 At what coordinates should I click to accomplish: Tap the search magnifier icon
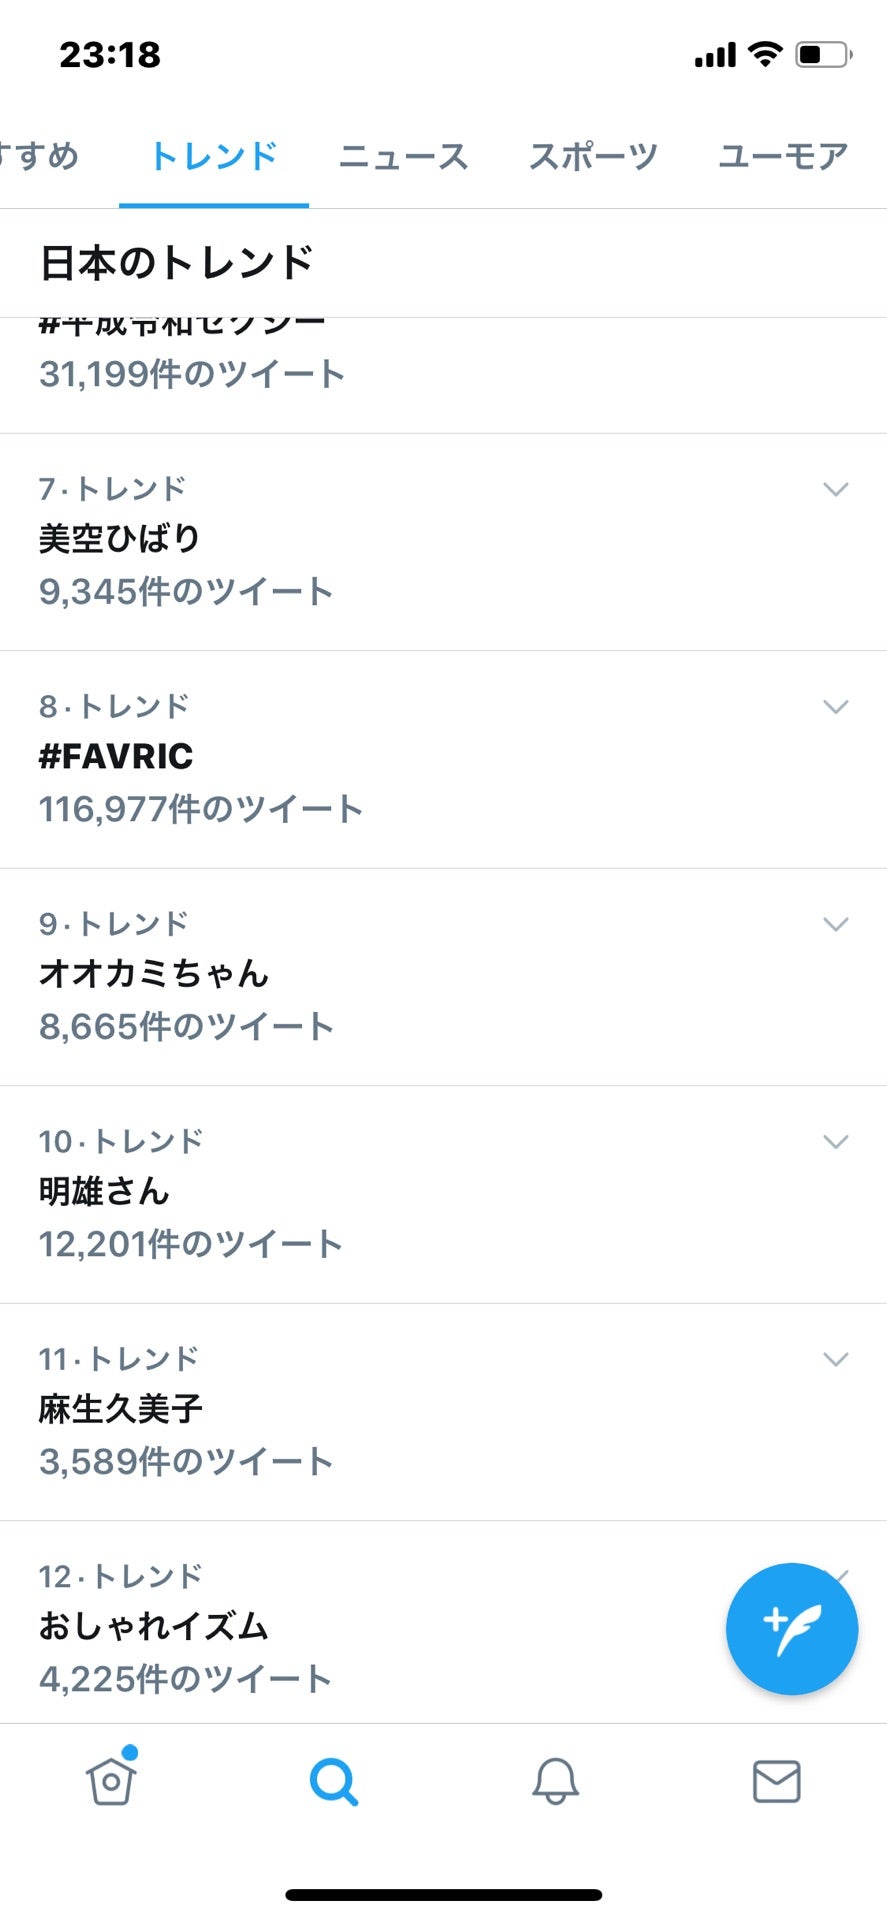(x=333, y=1781)
